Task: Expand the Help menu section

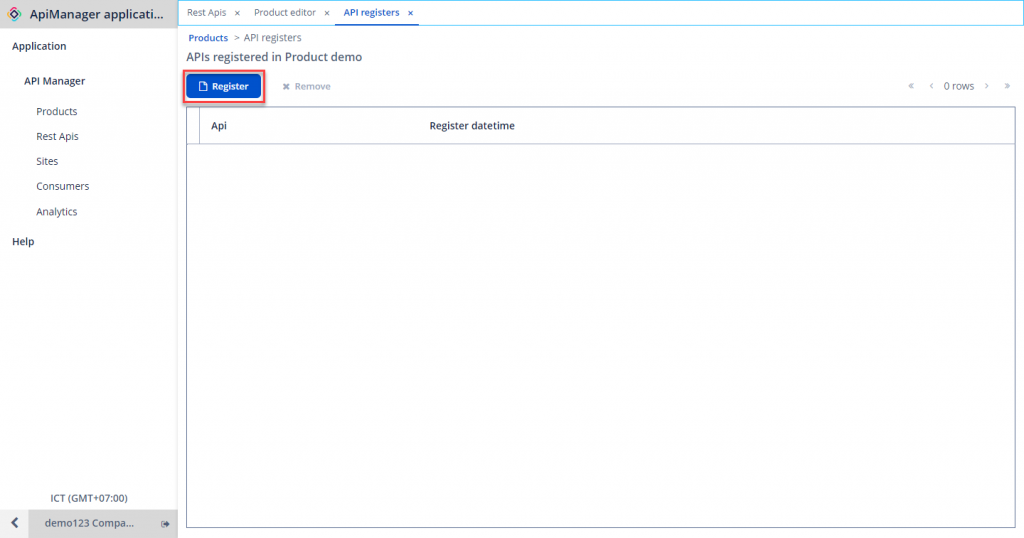Action: (23, 241)
